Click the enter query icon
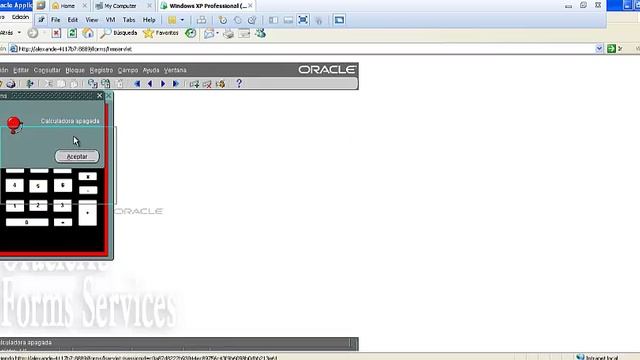 pyautogui.click(x=93, y=84)
